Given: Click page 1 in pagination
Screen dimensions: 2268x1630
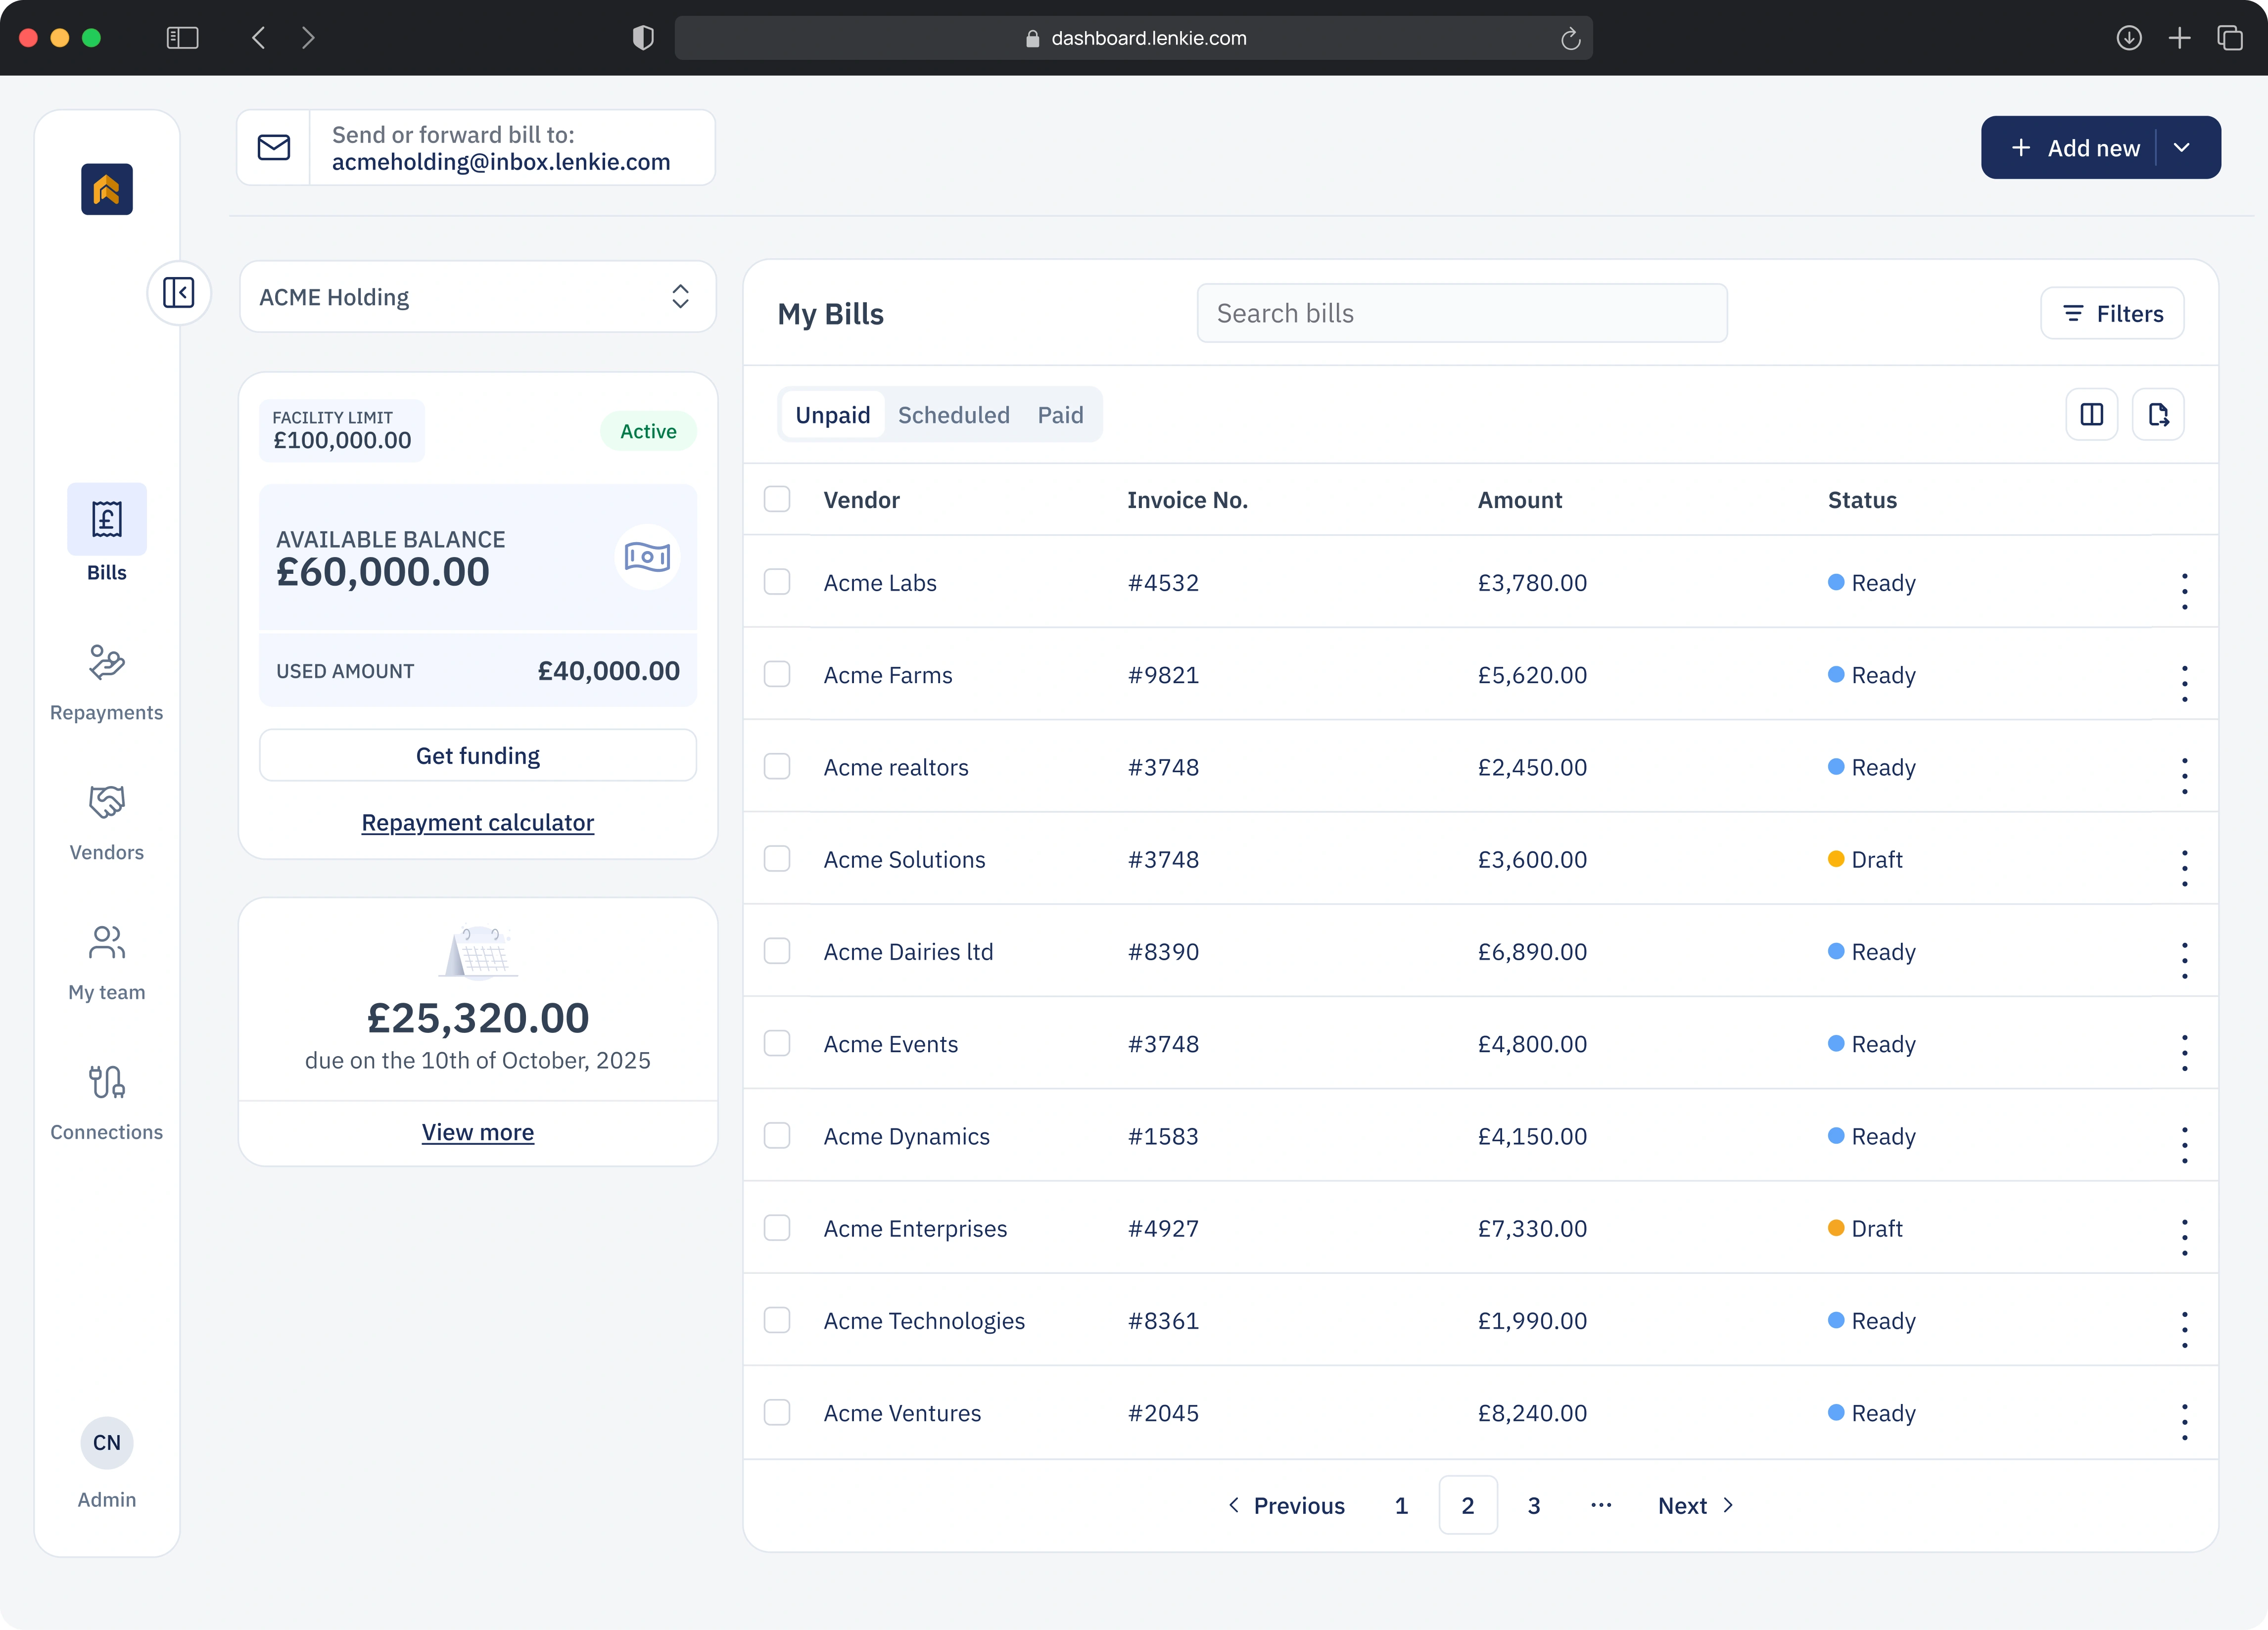Looking at the screenshot, I should (1401, 1505).
